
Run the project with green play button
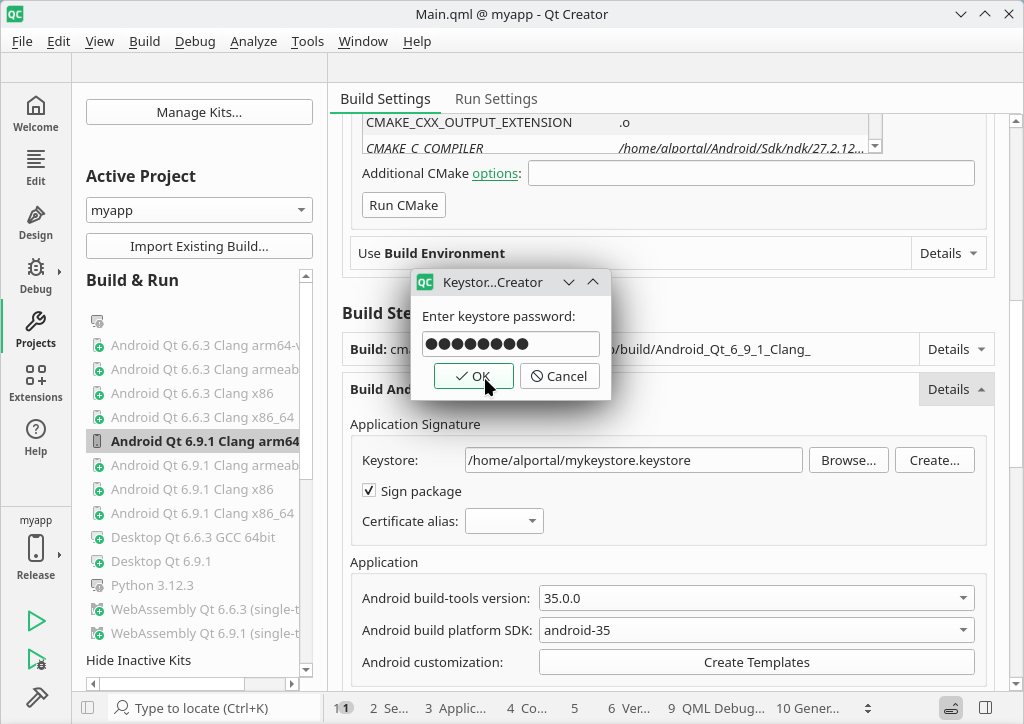[37, 621]
